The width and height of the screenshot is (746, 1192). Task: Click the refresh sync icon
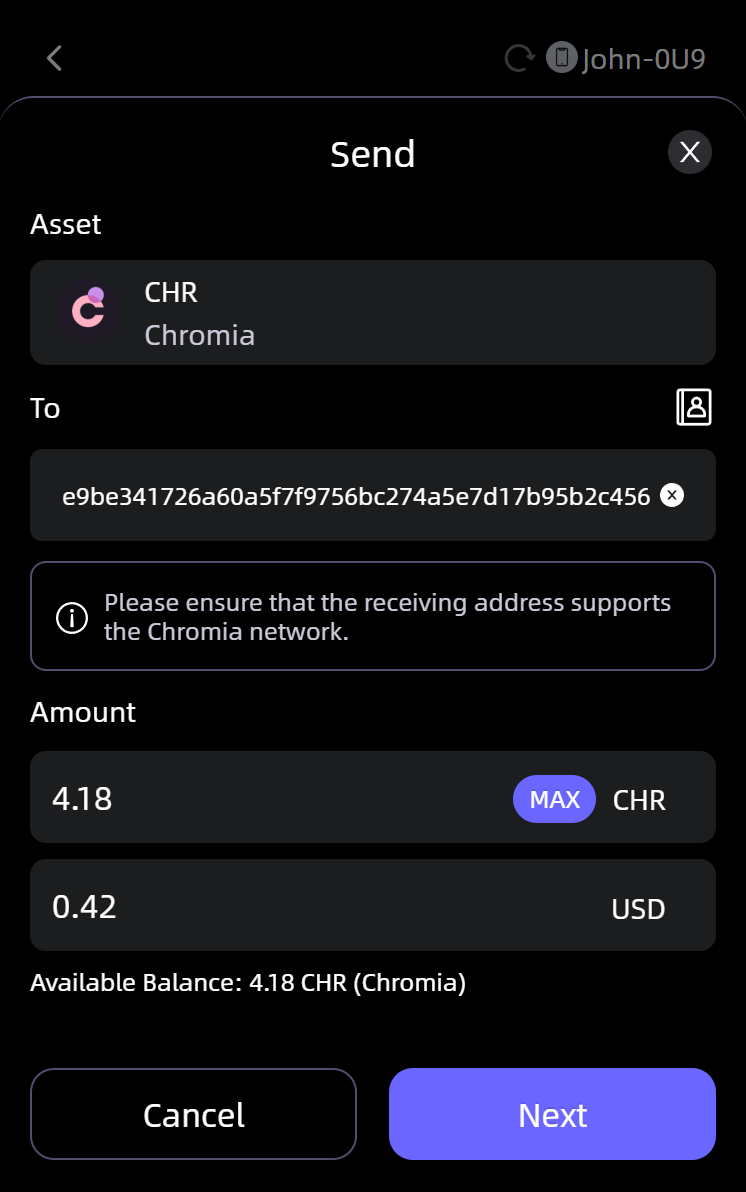(519, 58)
